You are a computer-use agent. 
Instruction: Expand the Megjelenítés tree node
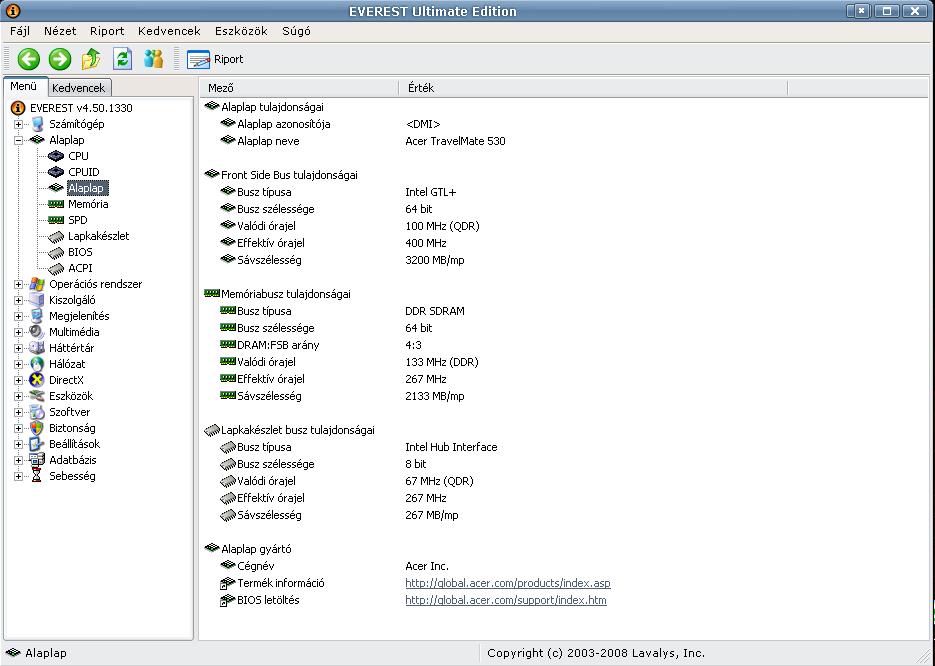[18, 317]
